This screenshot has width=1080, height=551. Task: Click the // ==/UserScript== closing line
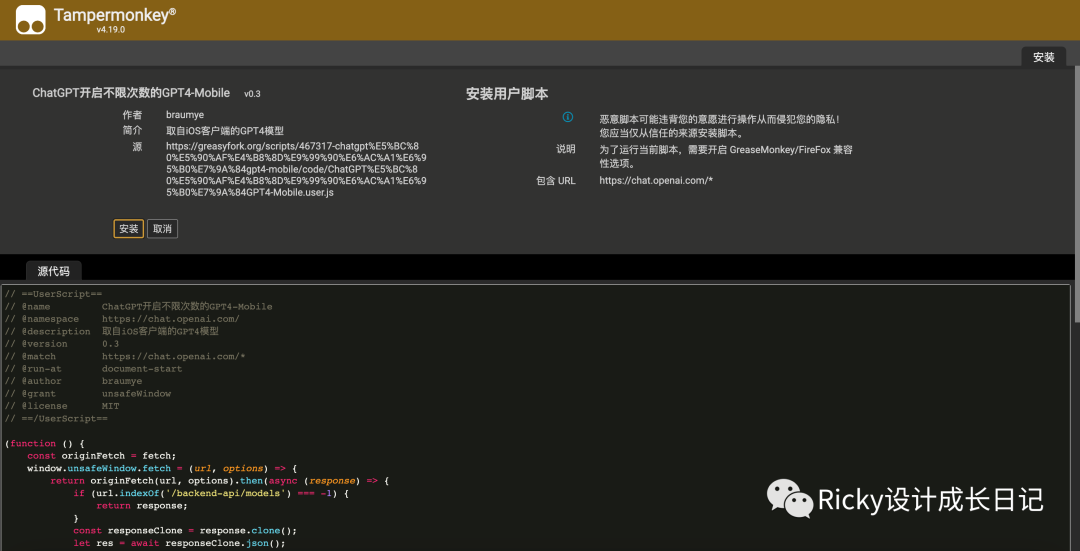[56, 418]
